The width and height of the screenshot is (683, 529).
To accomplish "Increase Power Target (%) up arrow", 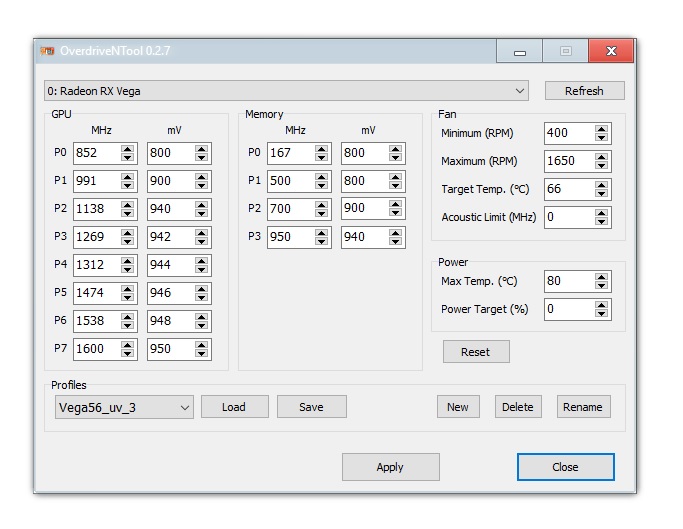I will pos(602,305).
